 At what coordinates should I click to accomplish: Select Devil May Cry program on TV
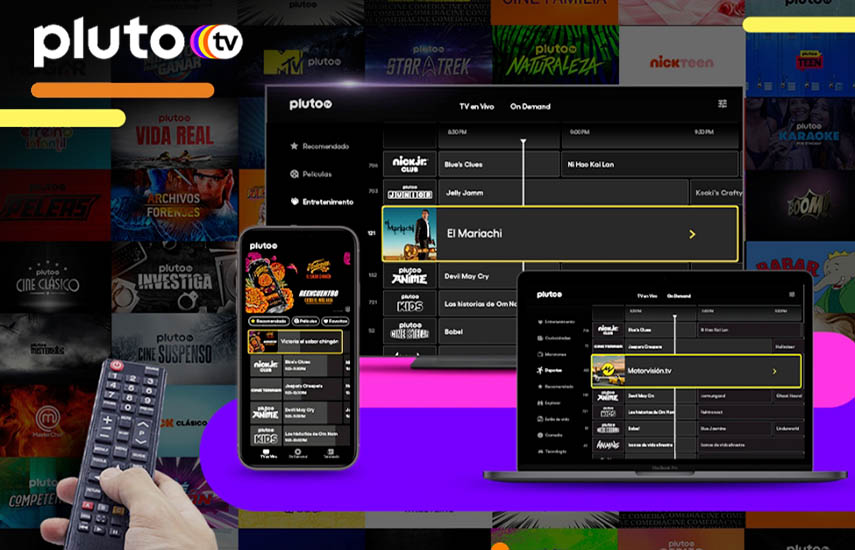(479, 276)
